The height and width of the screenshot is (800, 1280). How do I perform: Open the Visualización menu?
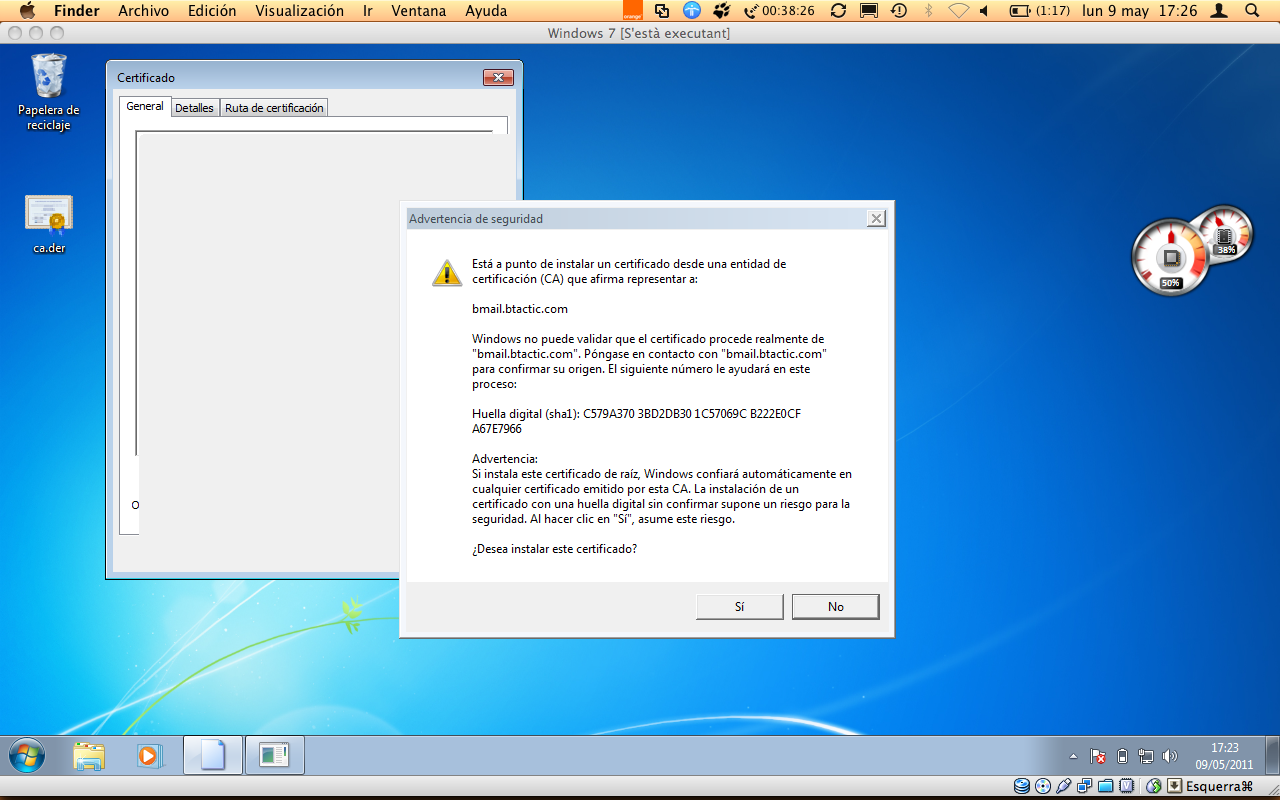pos(299,11)
